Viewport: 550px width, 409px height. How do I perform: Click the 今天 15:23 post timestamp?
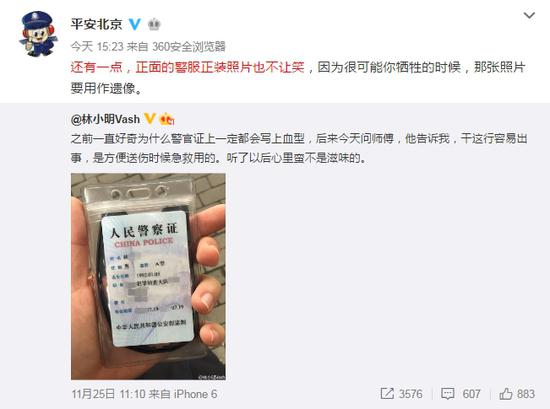97,46
